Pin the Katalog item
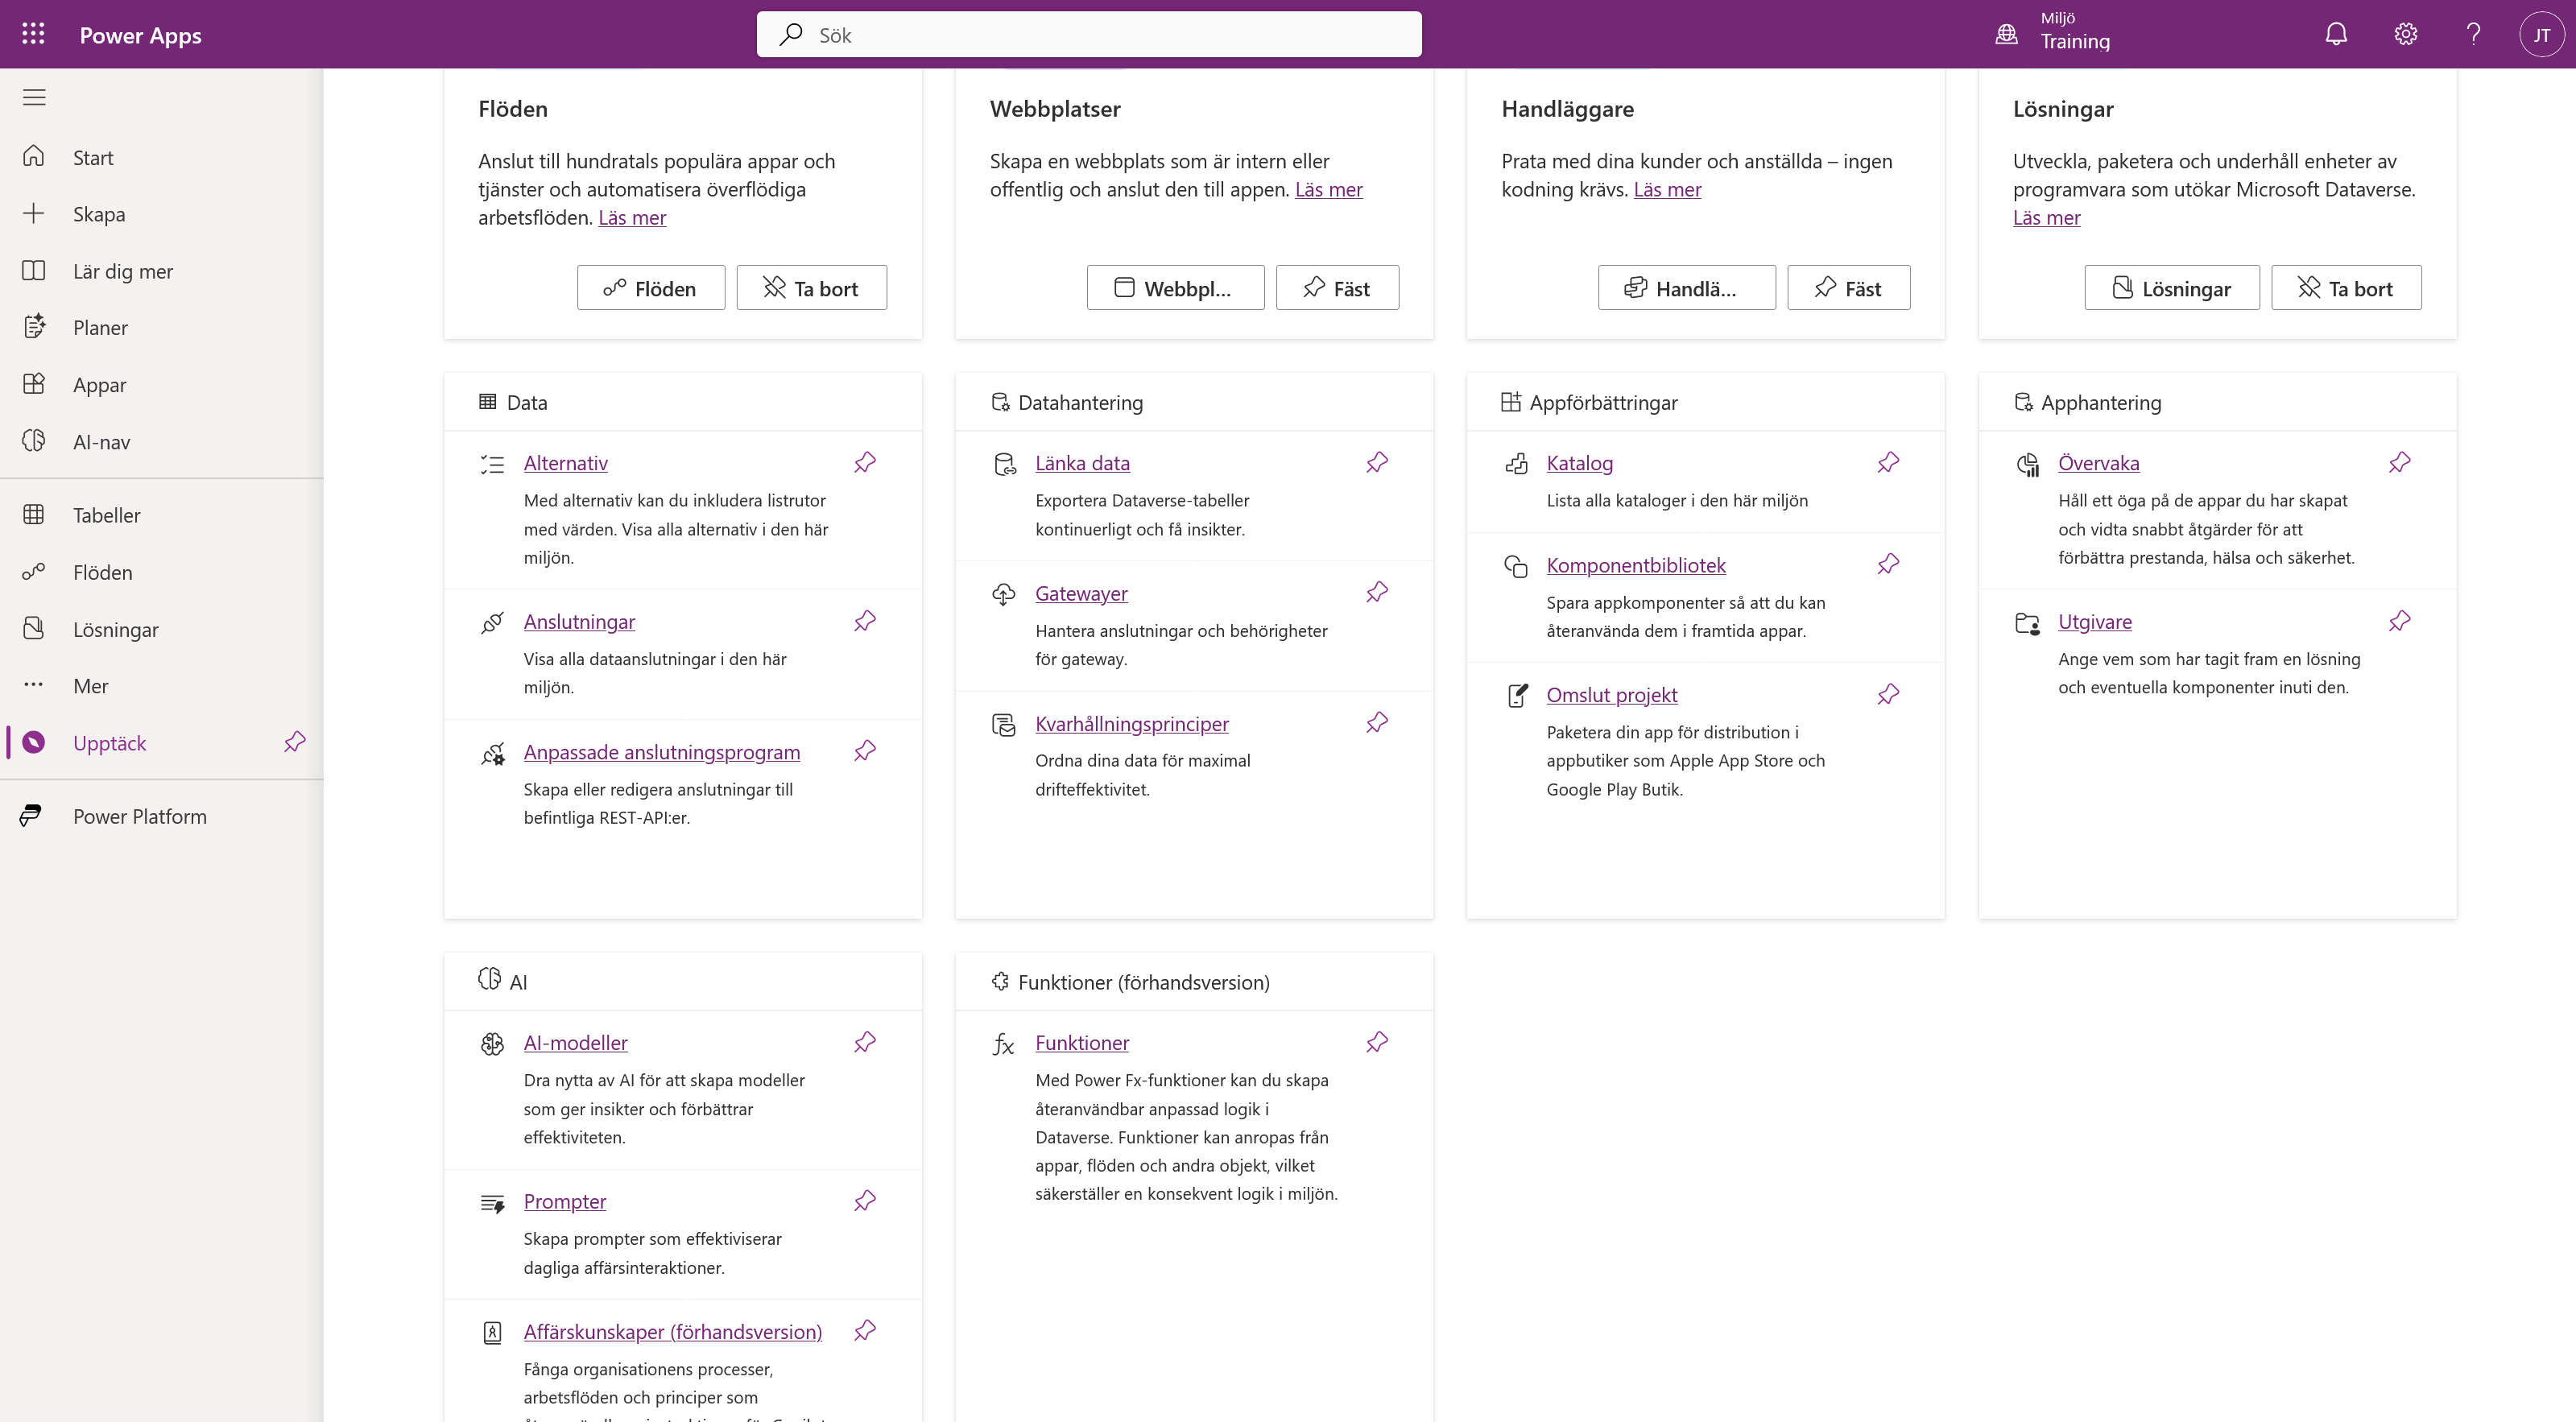 [x=1888, y=462]
